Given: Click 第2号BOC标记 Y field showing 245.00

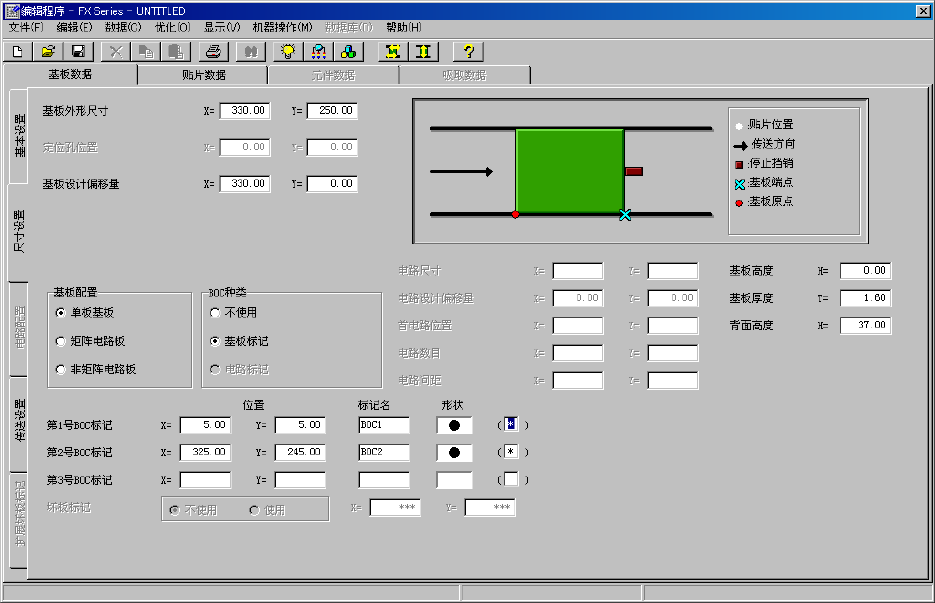Looking at the screenshot, I should click(x=301, y=453).
